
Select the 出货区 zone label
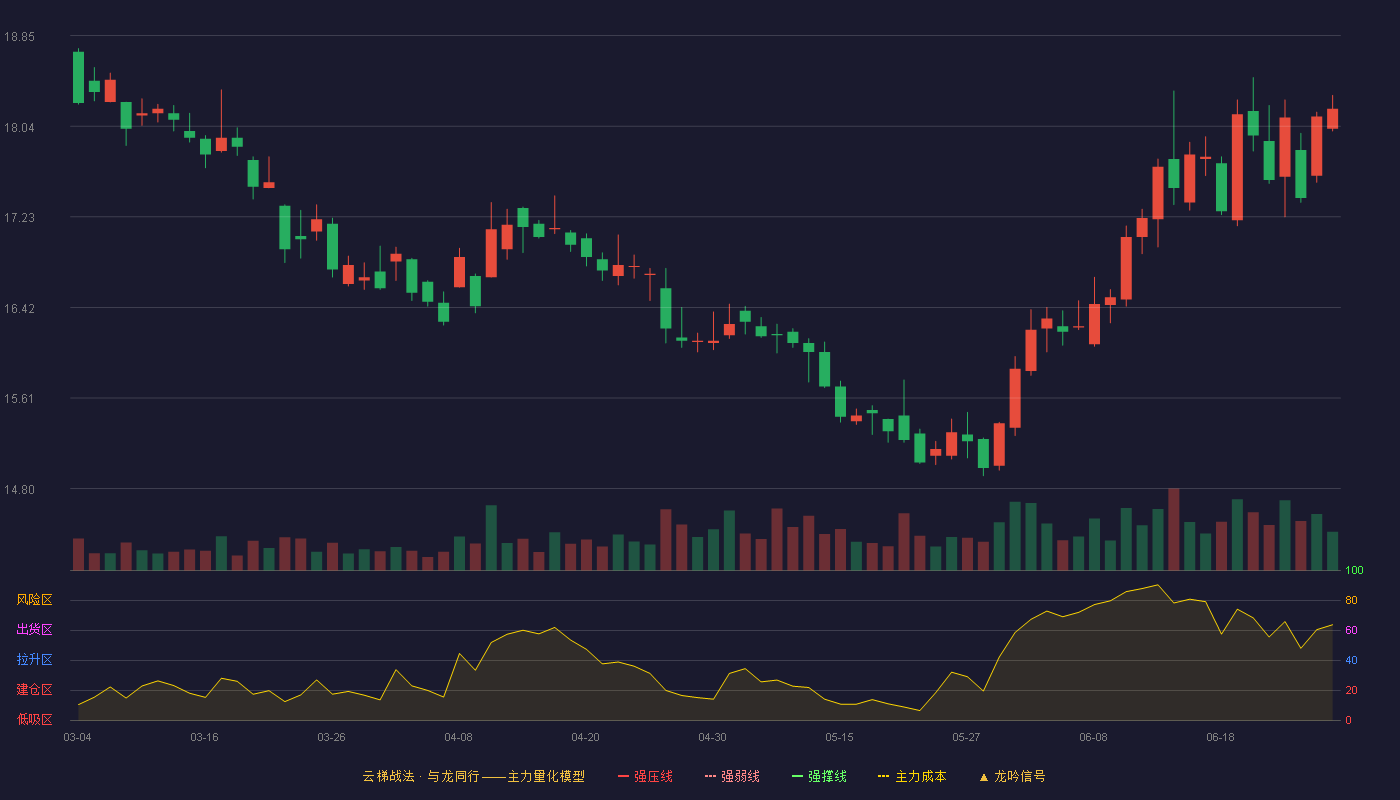pyautogui.click(x=34, y=630)
